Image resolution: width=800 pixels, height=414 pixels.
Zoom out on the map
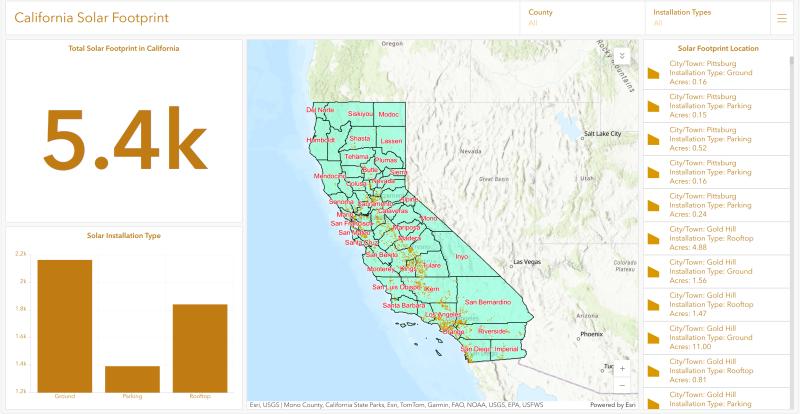tap(621, 385)
